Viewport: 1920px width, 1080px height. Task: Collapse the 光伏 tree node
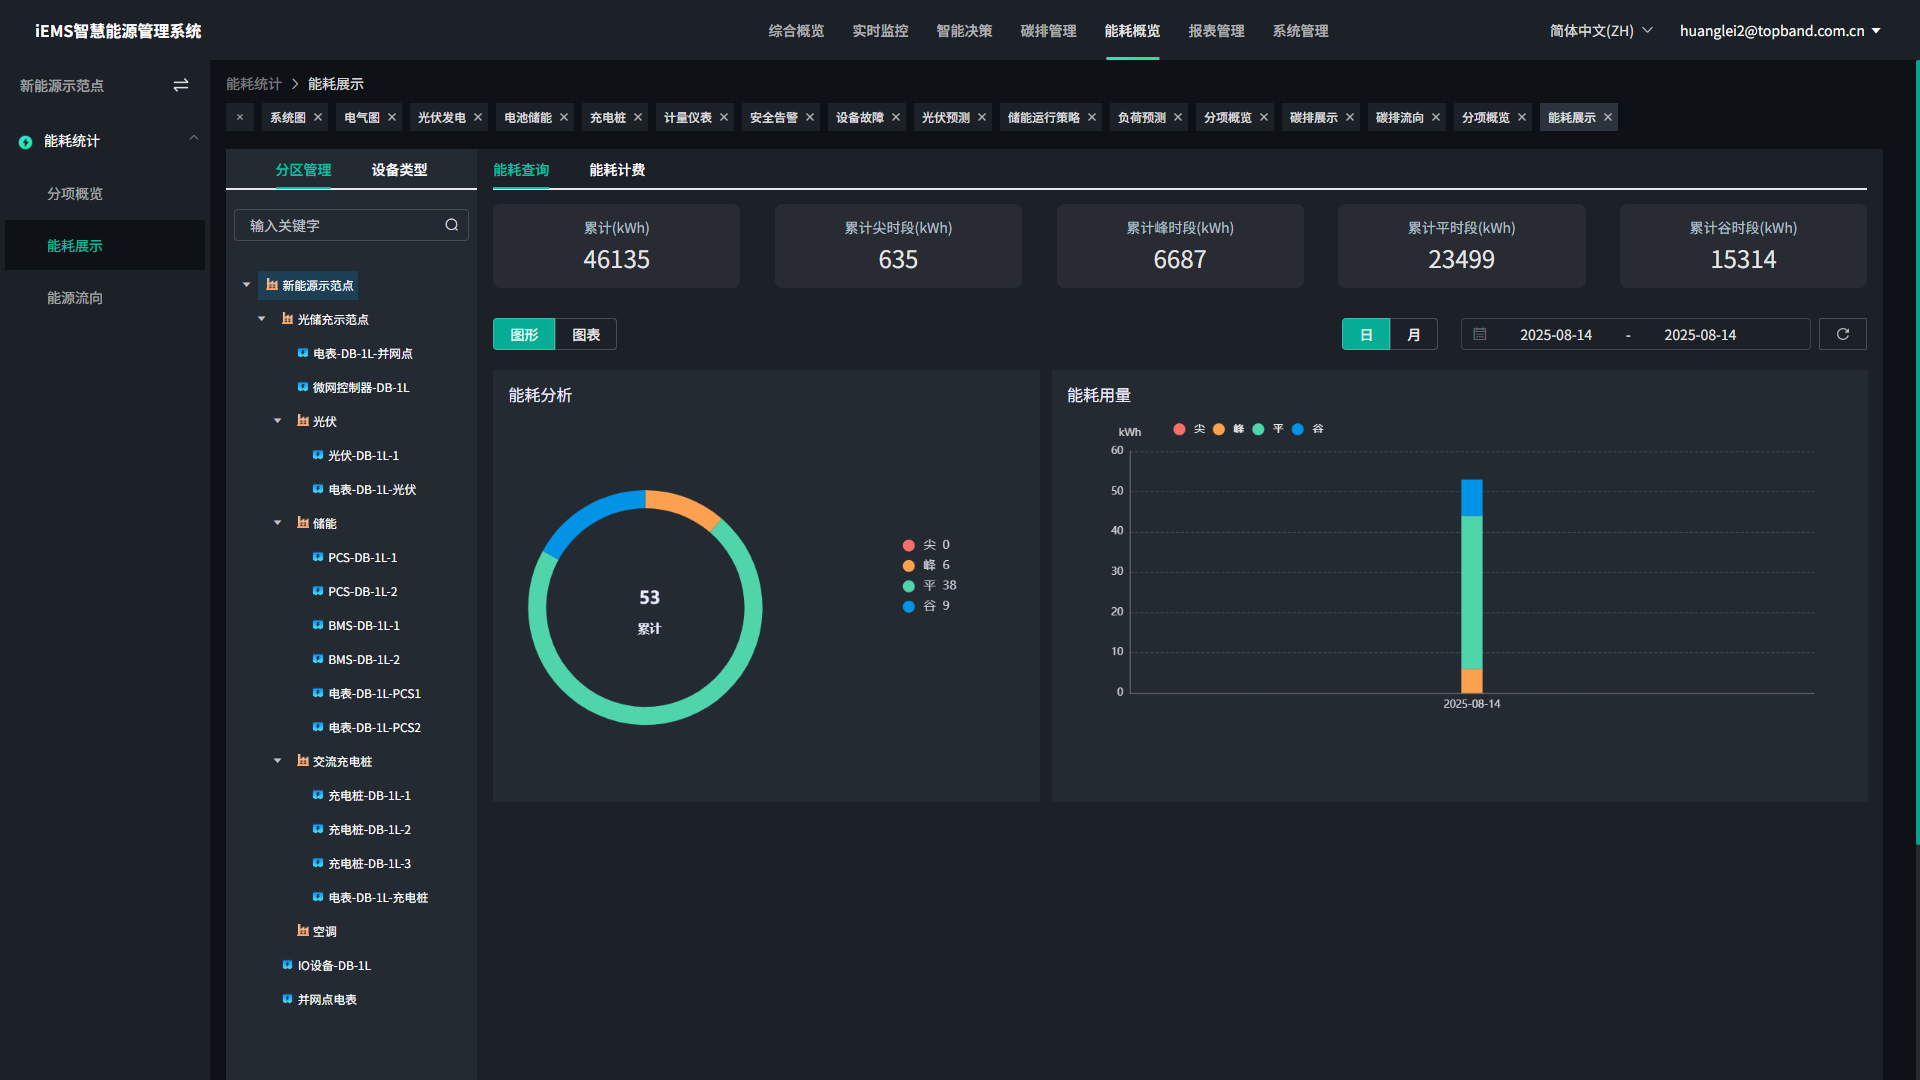(x=278, y=421)
